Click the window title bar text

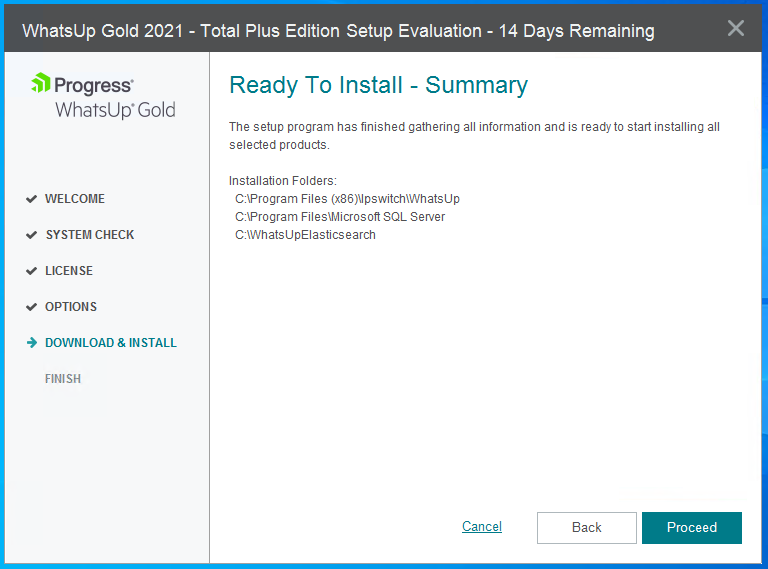pos(338,31)
